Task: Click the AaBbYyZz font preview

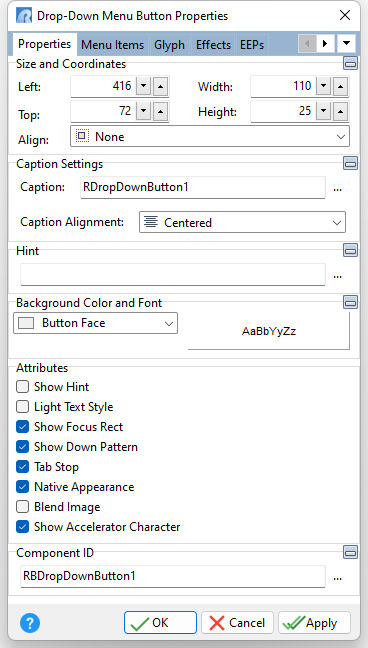Action: [269, 331]
